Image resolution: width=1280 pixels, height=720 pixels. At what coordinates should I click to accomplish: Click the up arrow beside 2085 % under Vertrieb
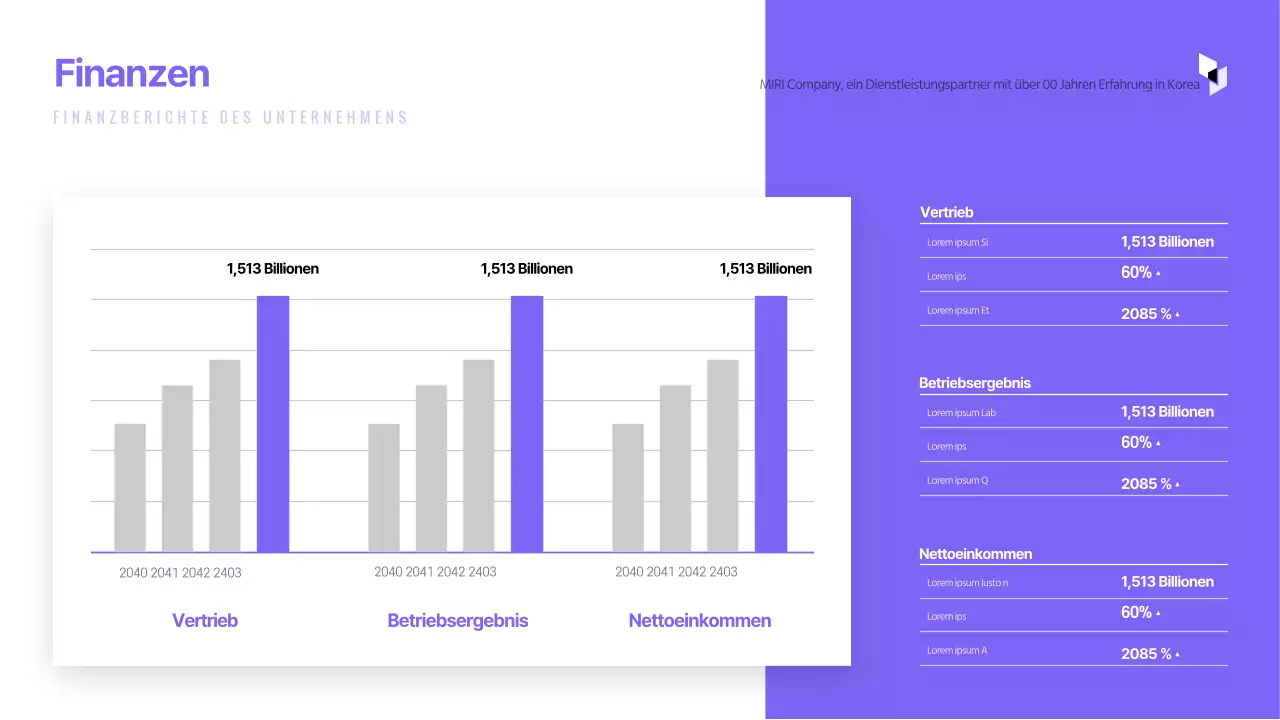(1177, 315)
